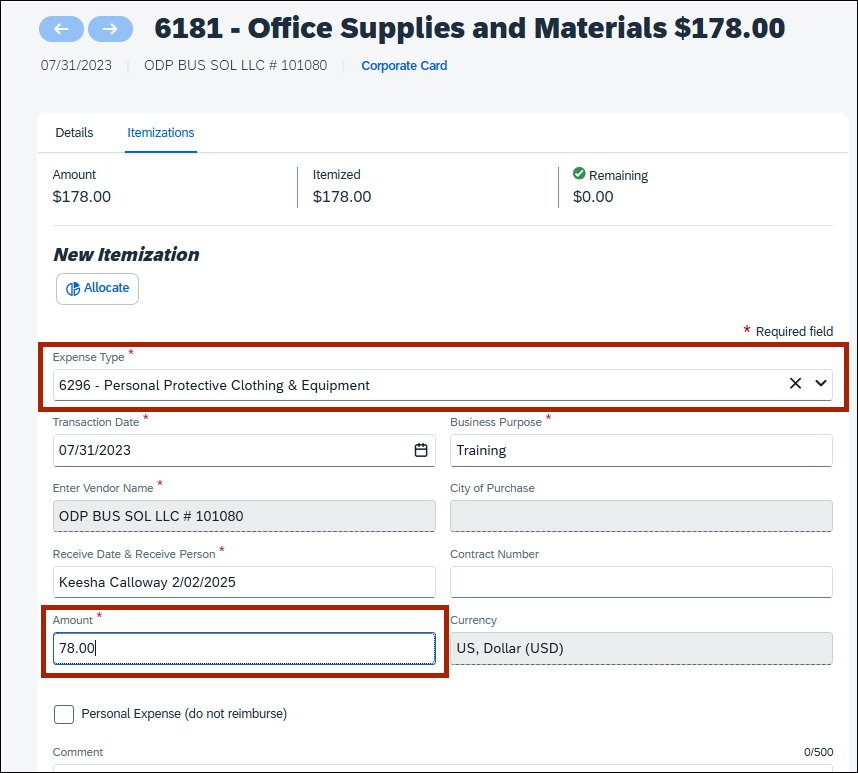This screenshot has height=773, width=858.
Task: Click the Comment label
Action: 78,752
